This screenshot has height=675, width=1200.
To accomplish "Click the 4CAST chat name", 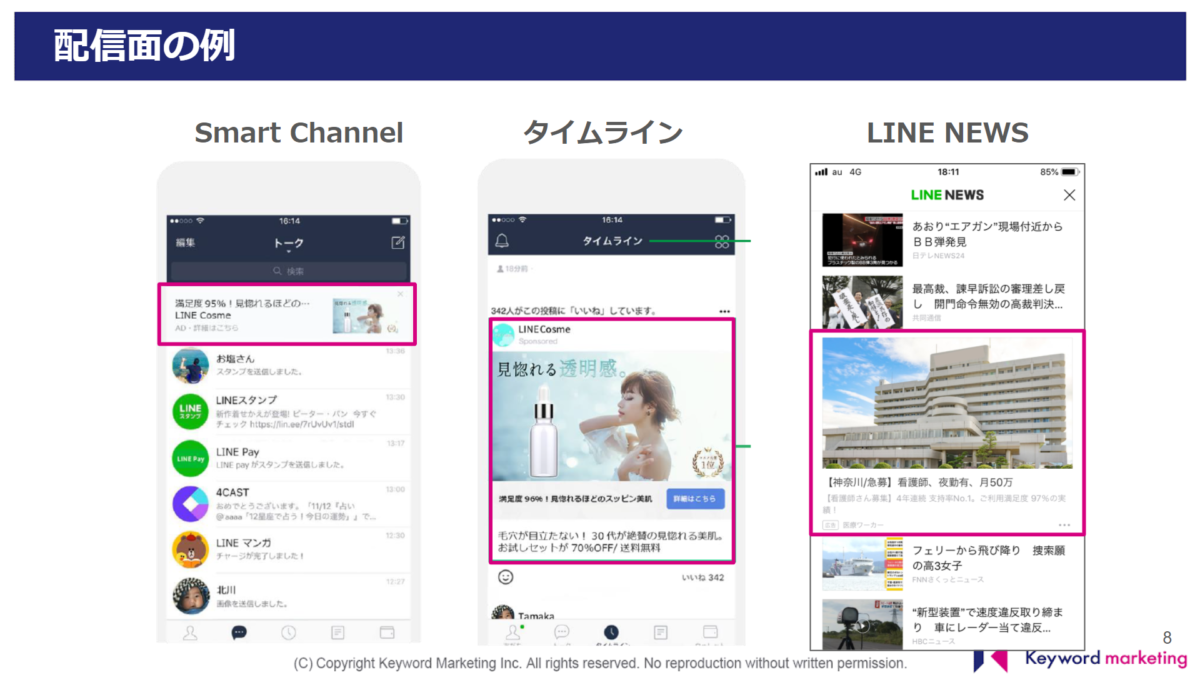I will [233, 492].
